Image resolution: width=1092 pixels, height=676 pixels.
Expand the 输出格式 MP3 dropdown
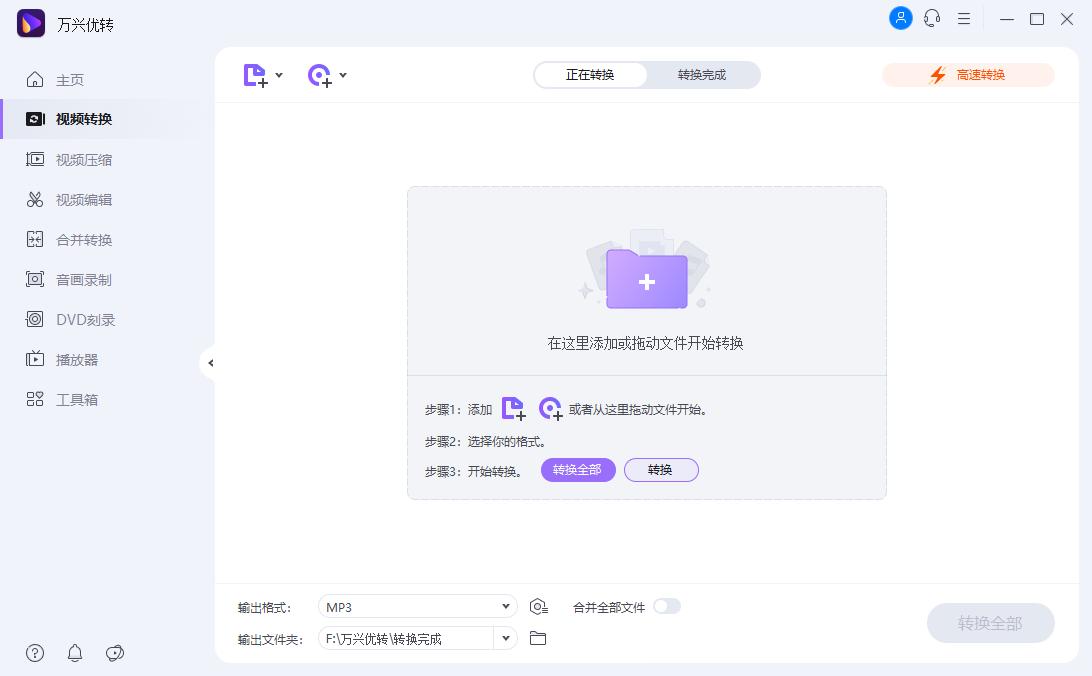point(505,606)
